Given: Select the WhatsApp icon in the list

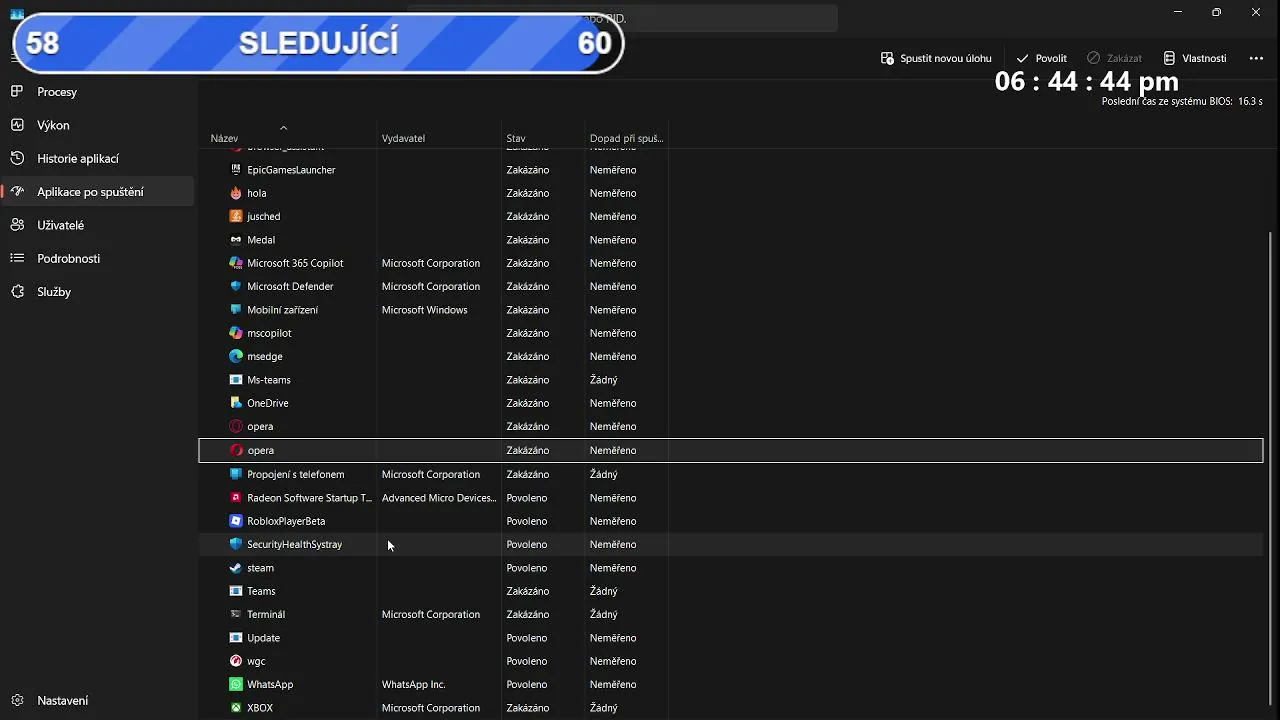Looking at the screenshot, I should 236,684.
